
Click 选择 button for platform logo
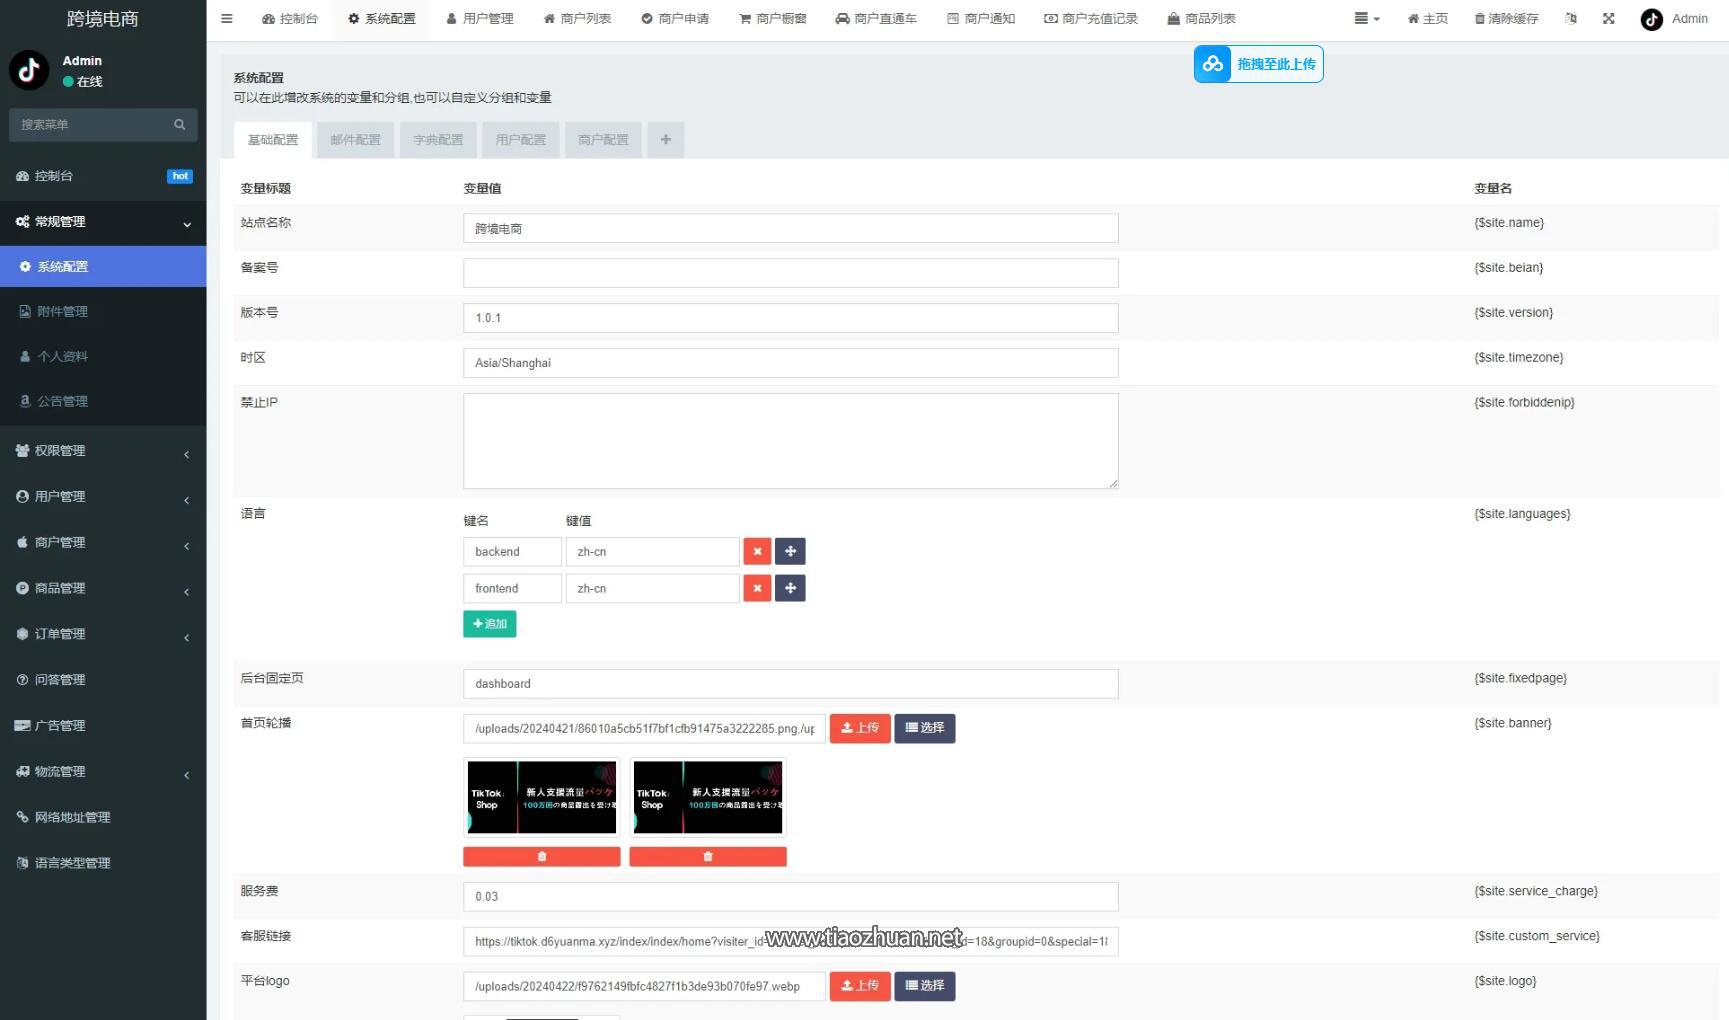click(925, 986)
